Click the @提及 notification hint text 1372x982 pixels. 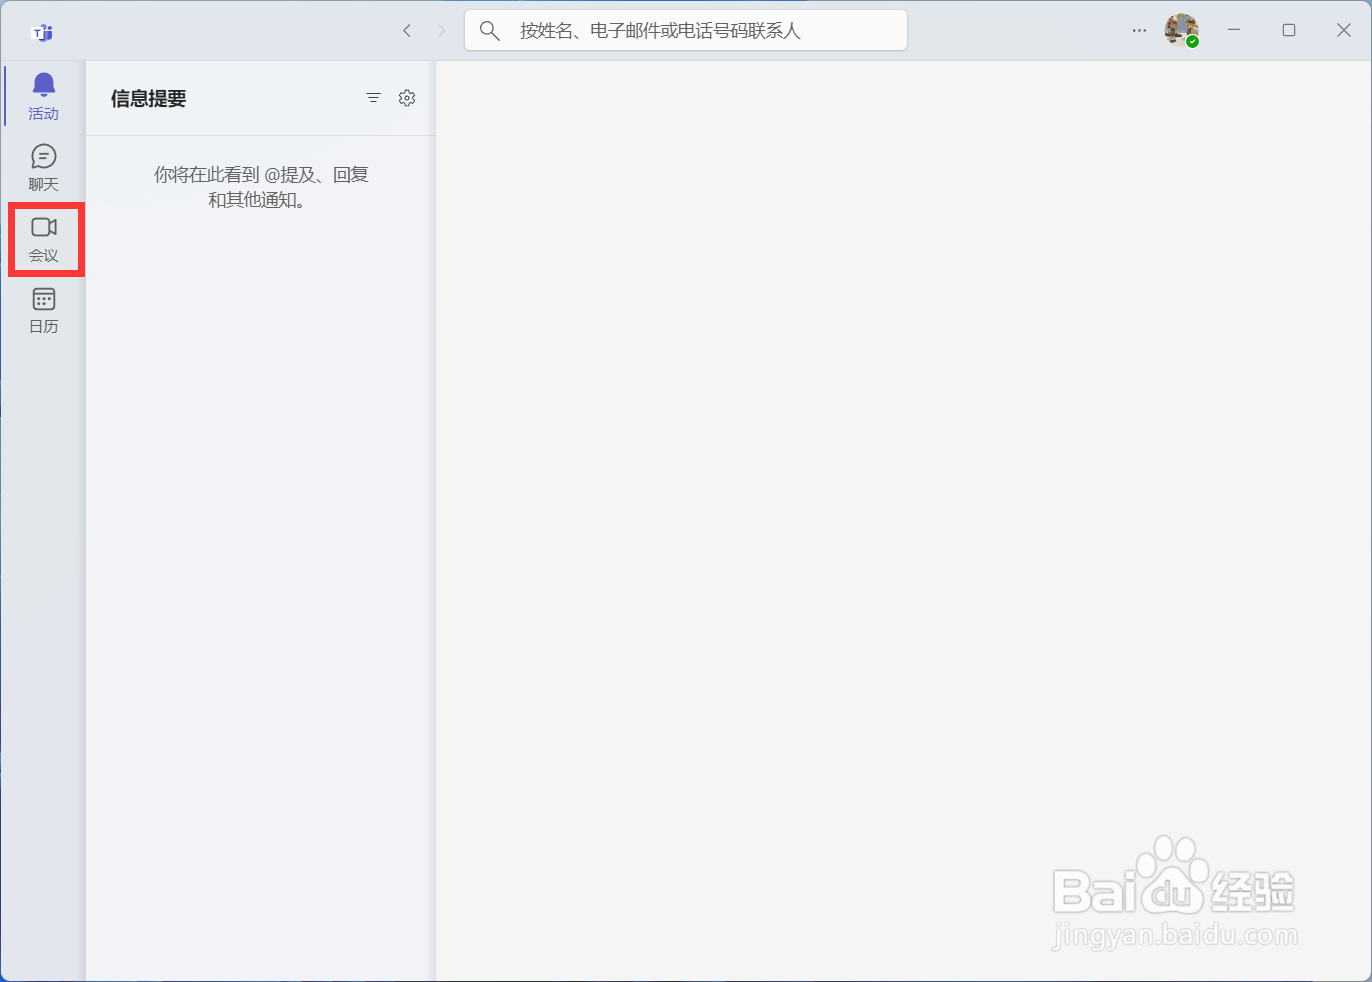(x=260, y=174)
